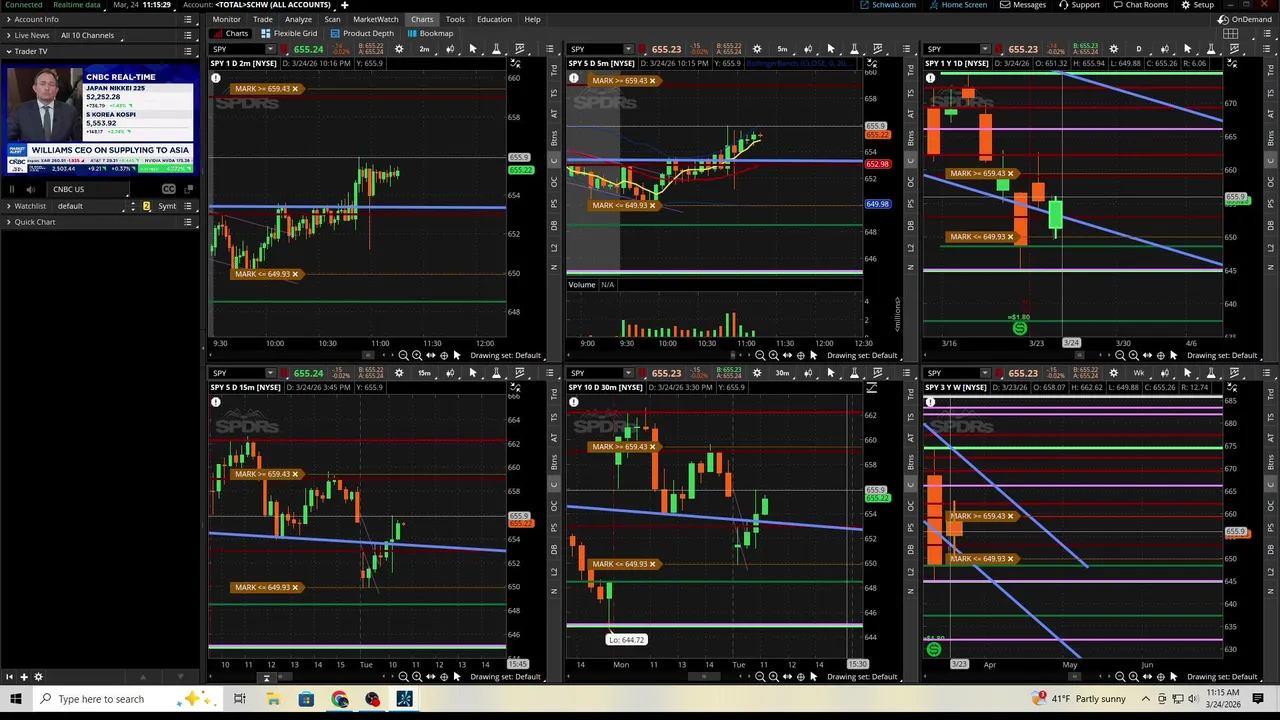
Task: Pop out the Trader TV video
Action: (x=189, y=189)
